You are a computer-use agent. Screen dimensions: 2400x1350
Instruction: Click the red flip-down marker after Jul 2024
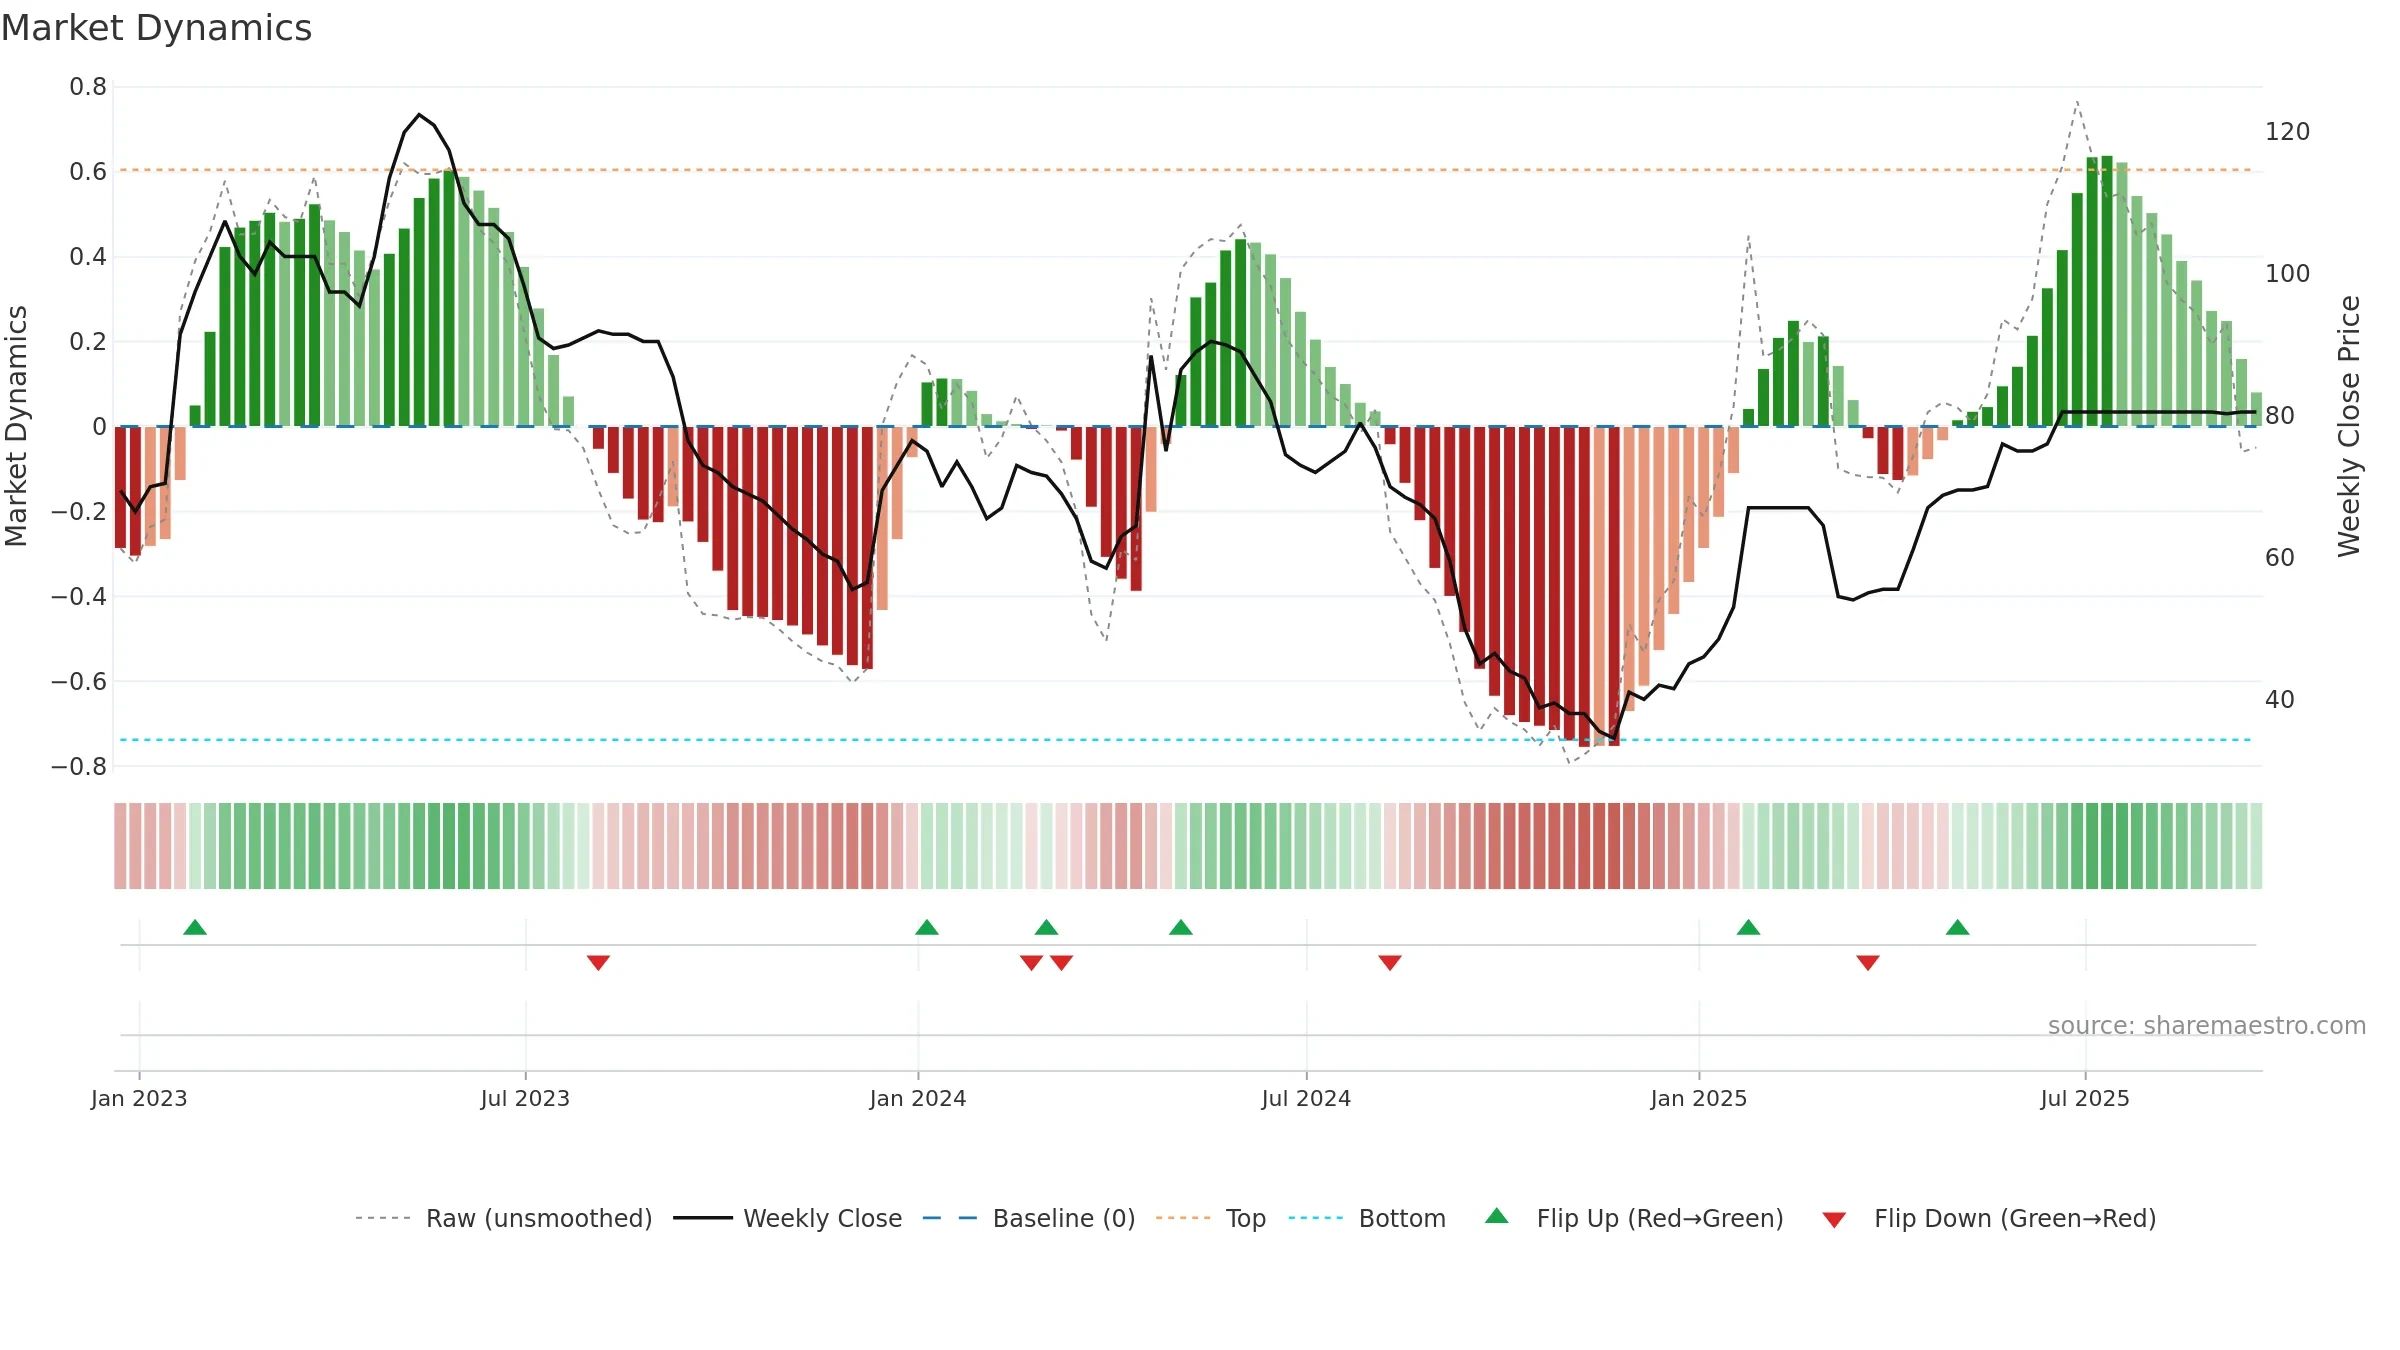[1390, 962]
